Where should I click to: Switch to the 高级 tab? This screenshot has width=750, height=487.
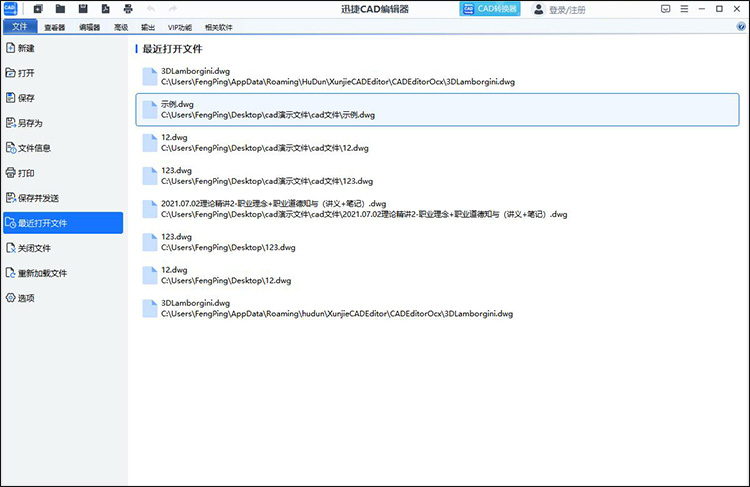pyautogui.click(x=121, y=27)
